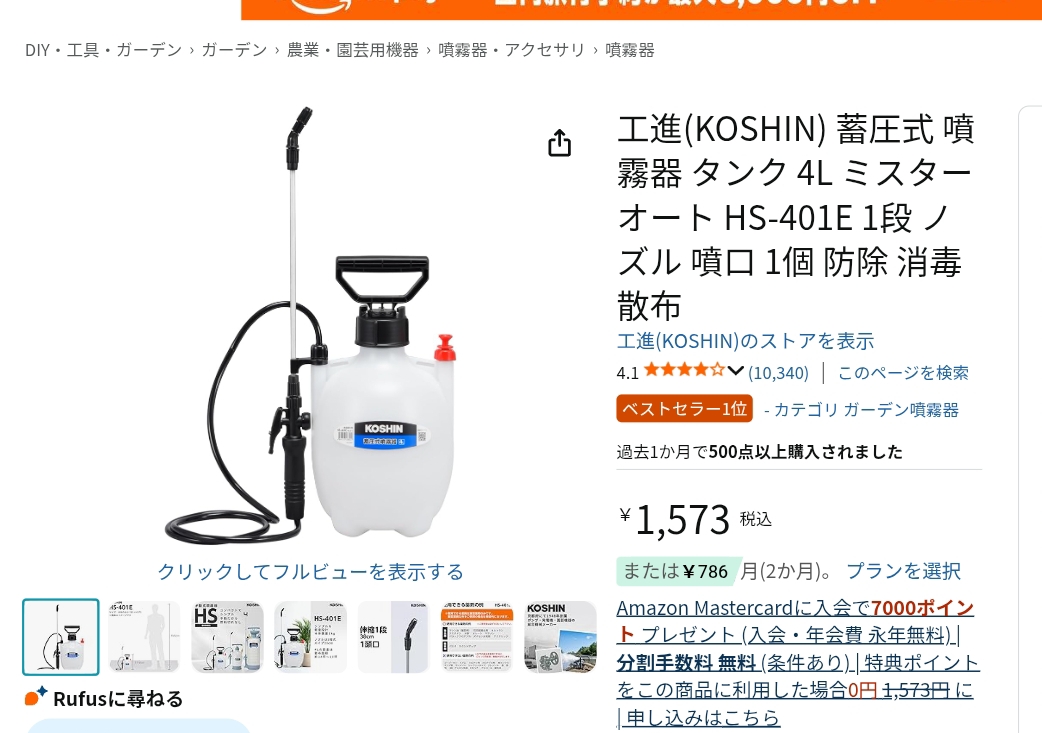The image size is (1042, 733).
Task: Select fifth thumbnail showing nozzle closeup
Action: tap(393, 637)
